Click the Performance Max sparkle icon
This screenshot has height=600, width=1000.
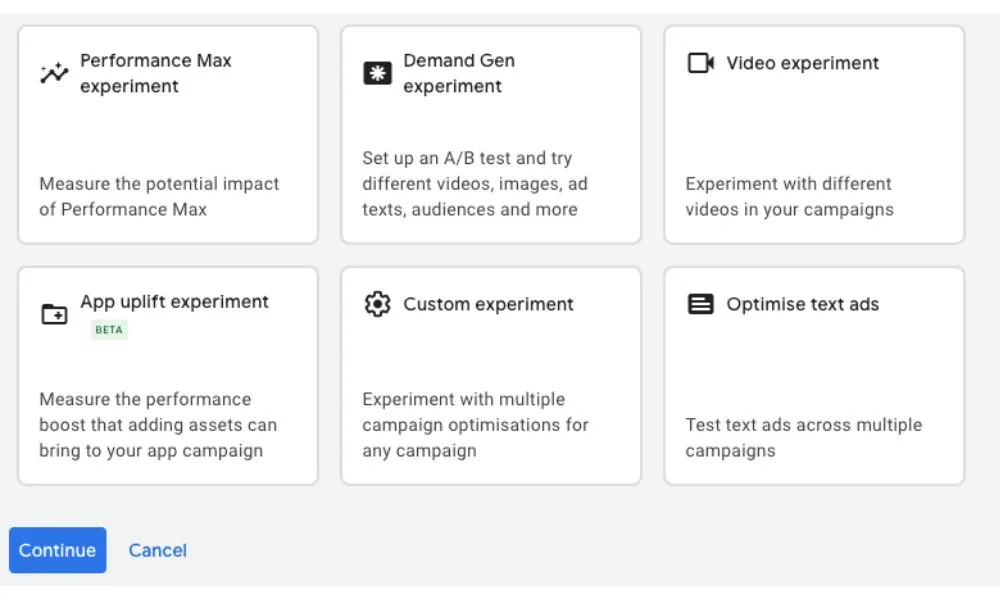[54, 74]
